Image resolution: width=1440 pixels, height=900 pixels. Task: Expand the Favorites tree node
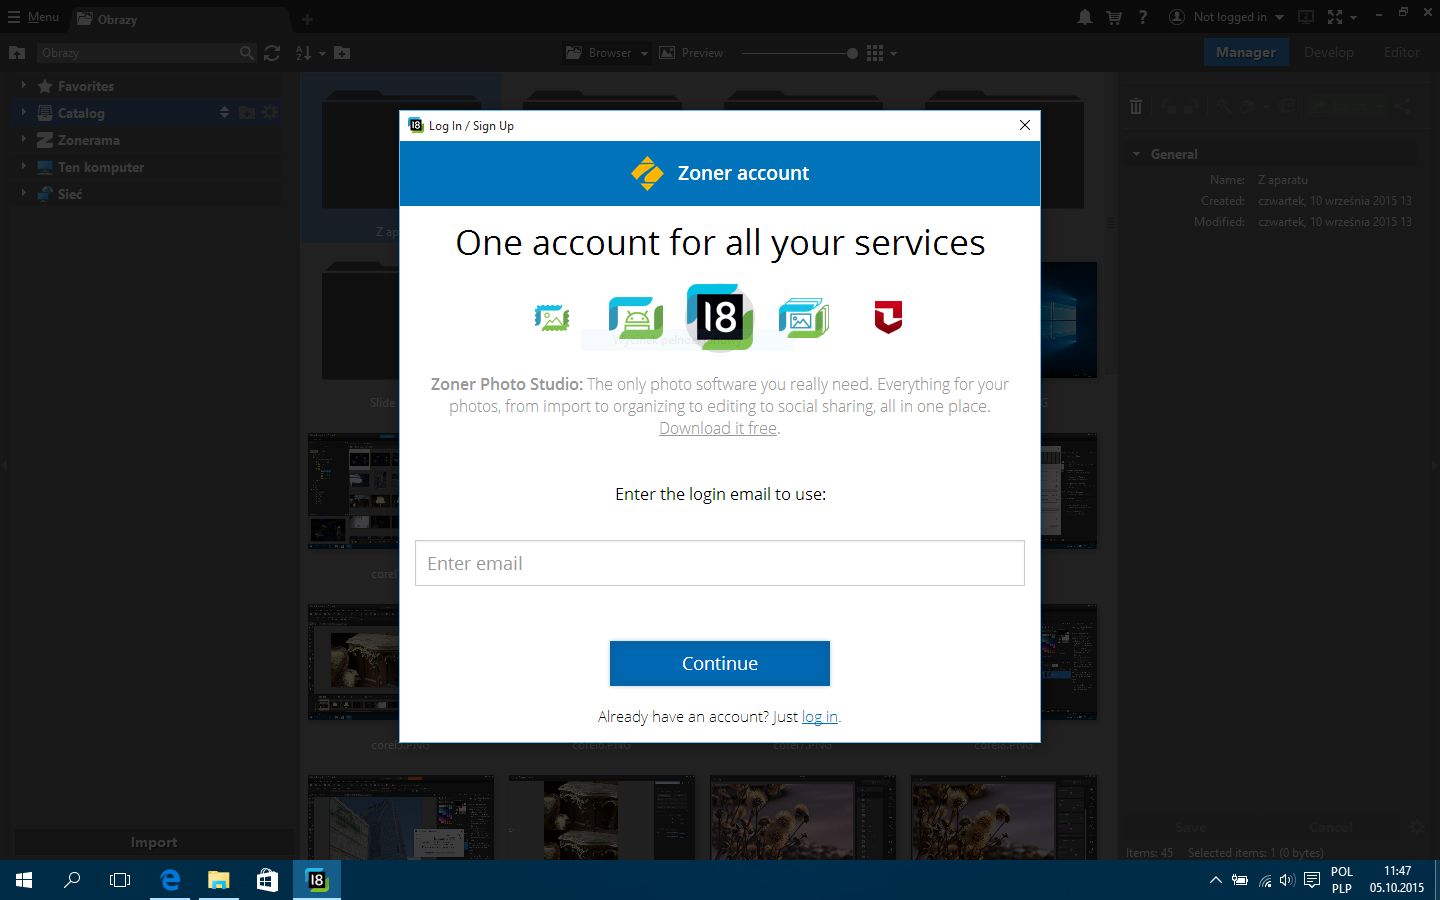pos(23,86)
